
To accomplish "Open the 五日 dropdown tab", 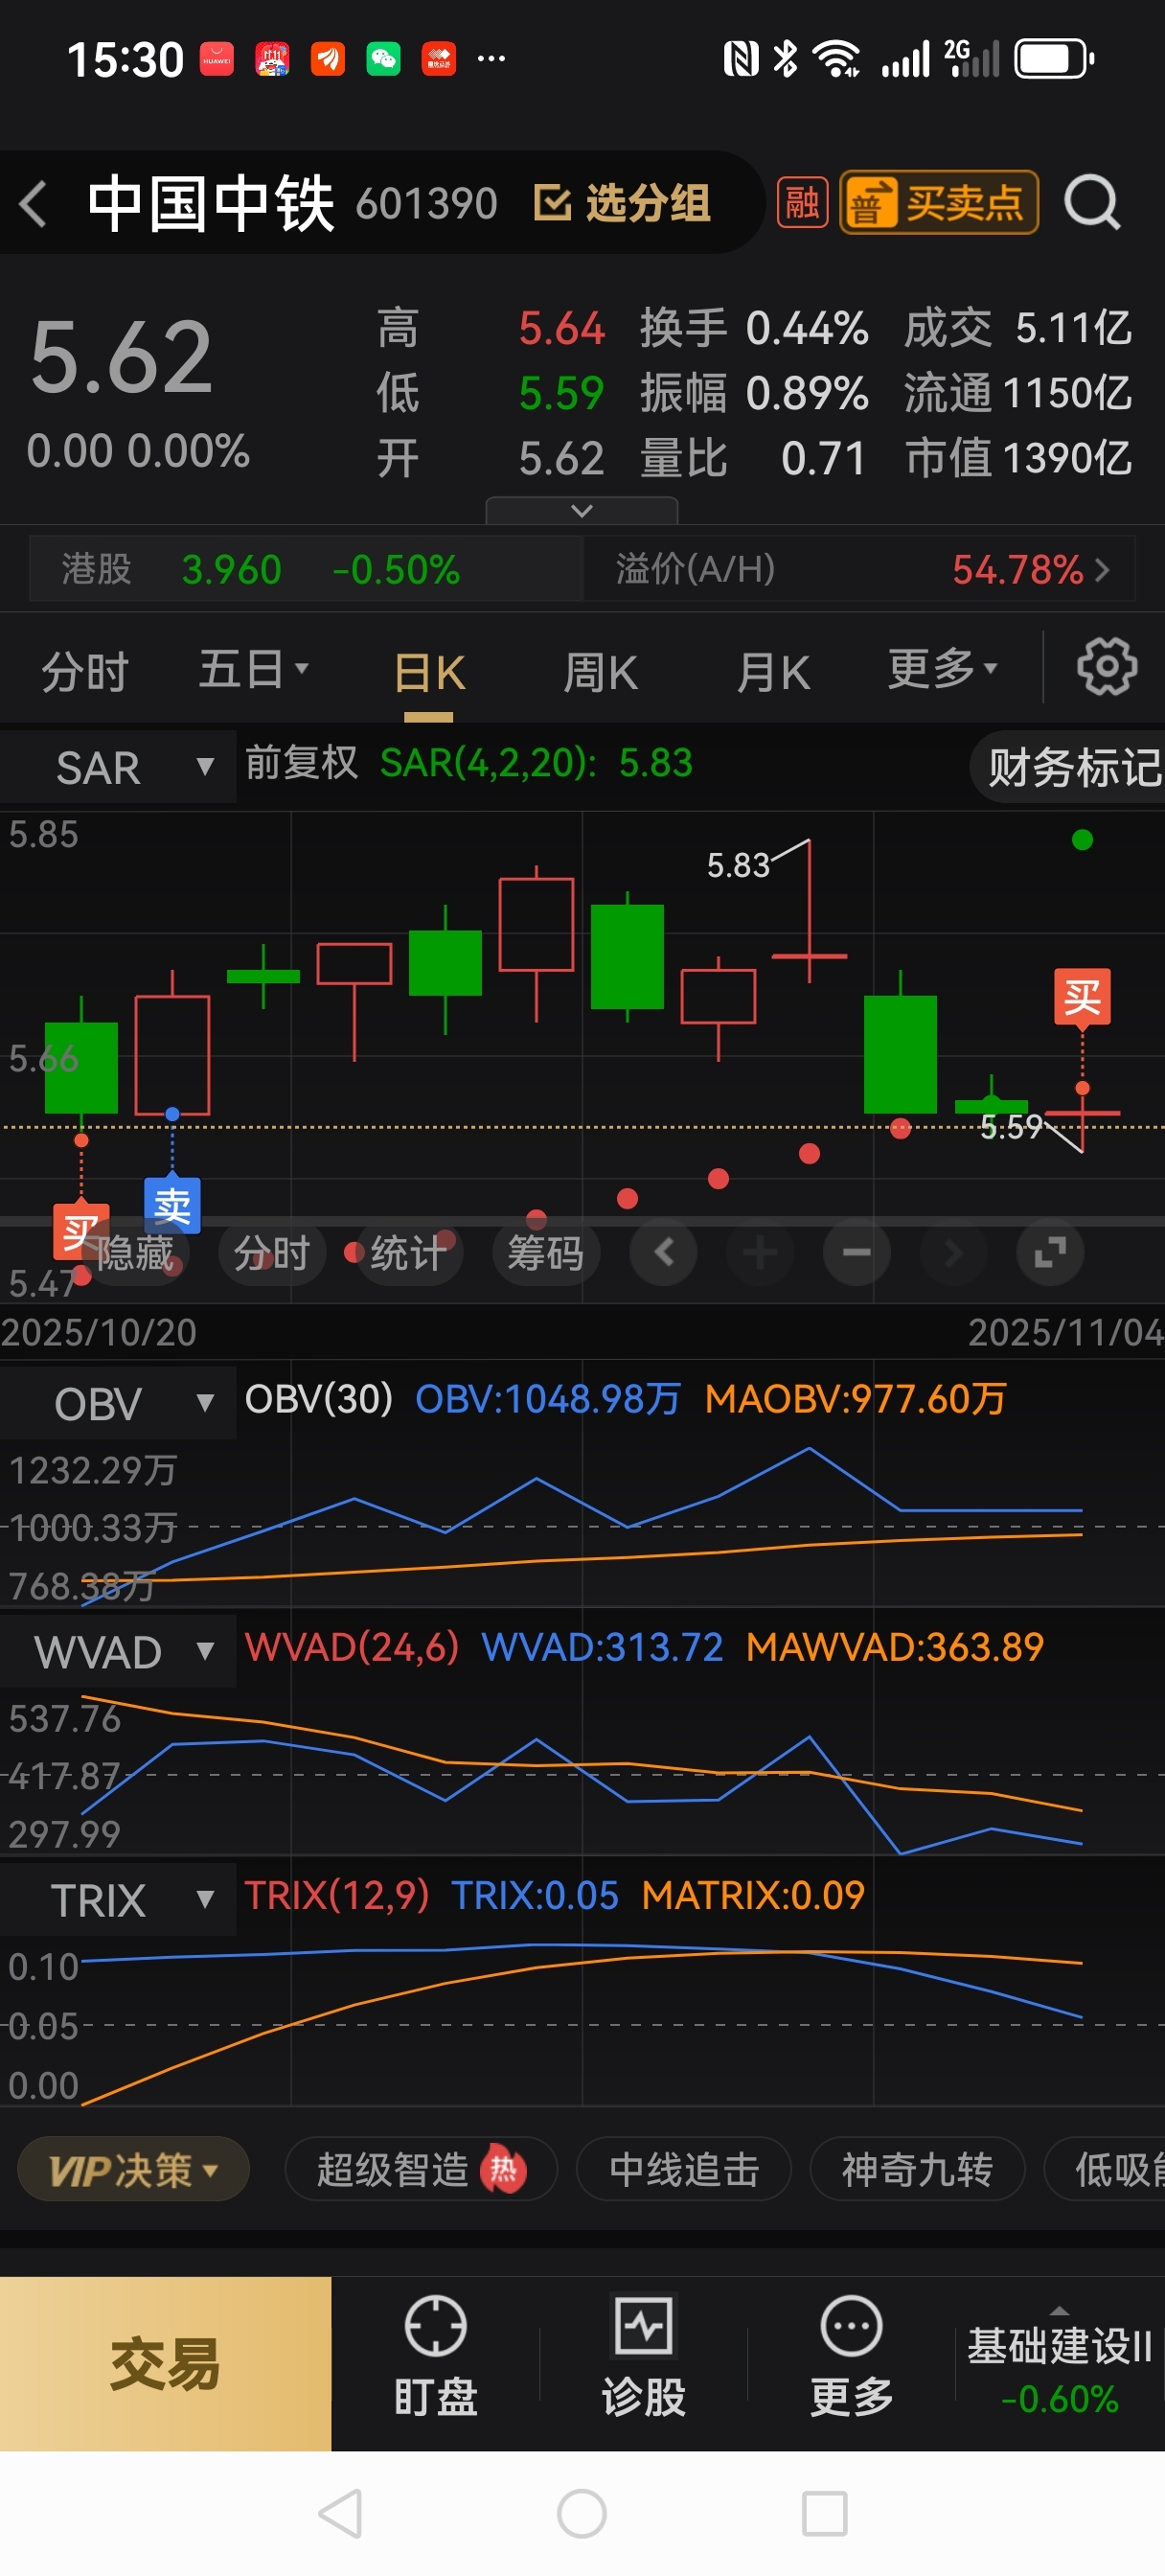I will pyautogui.click(x=253, y=669).
